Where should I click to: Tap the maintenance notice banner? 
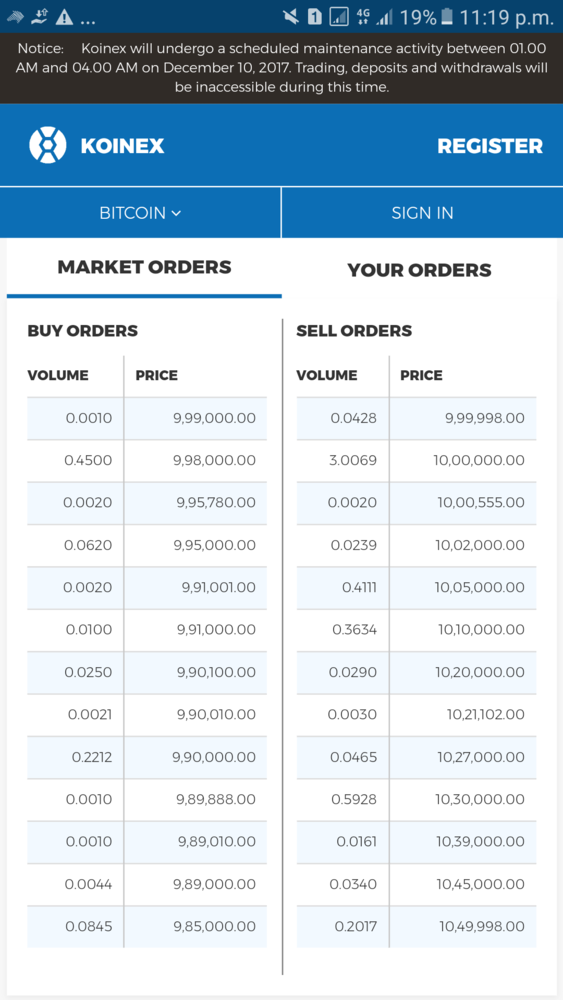(281, 68)
